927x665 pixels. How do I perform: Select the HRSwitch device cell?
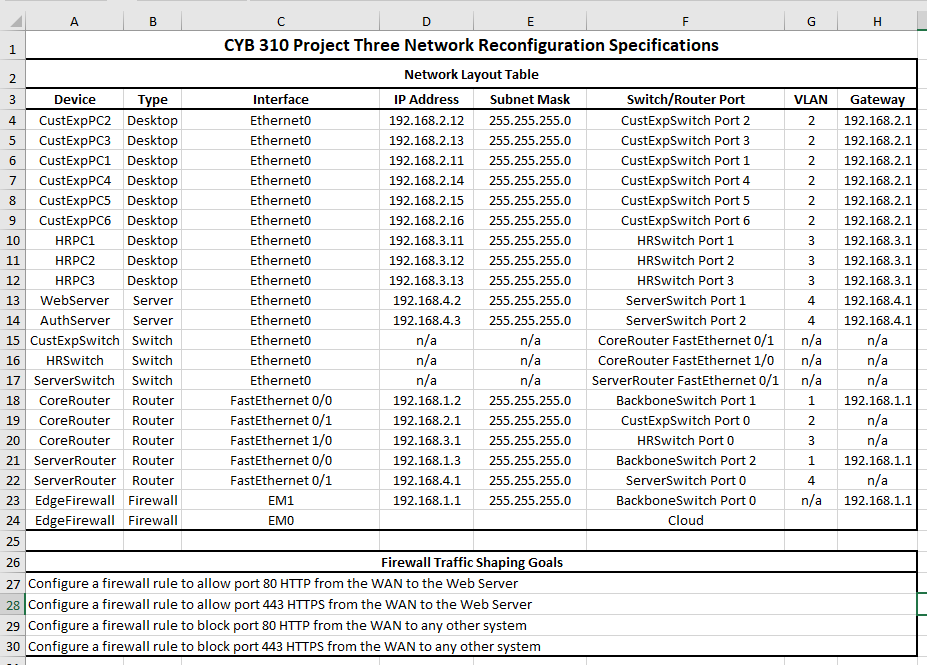pyautogui.click(x=74, y=361)
